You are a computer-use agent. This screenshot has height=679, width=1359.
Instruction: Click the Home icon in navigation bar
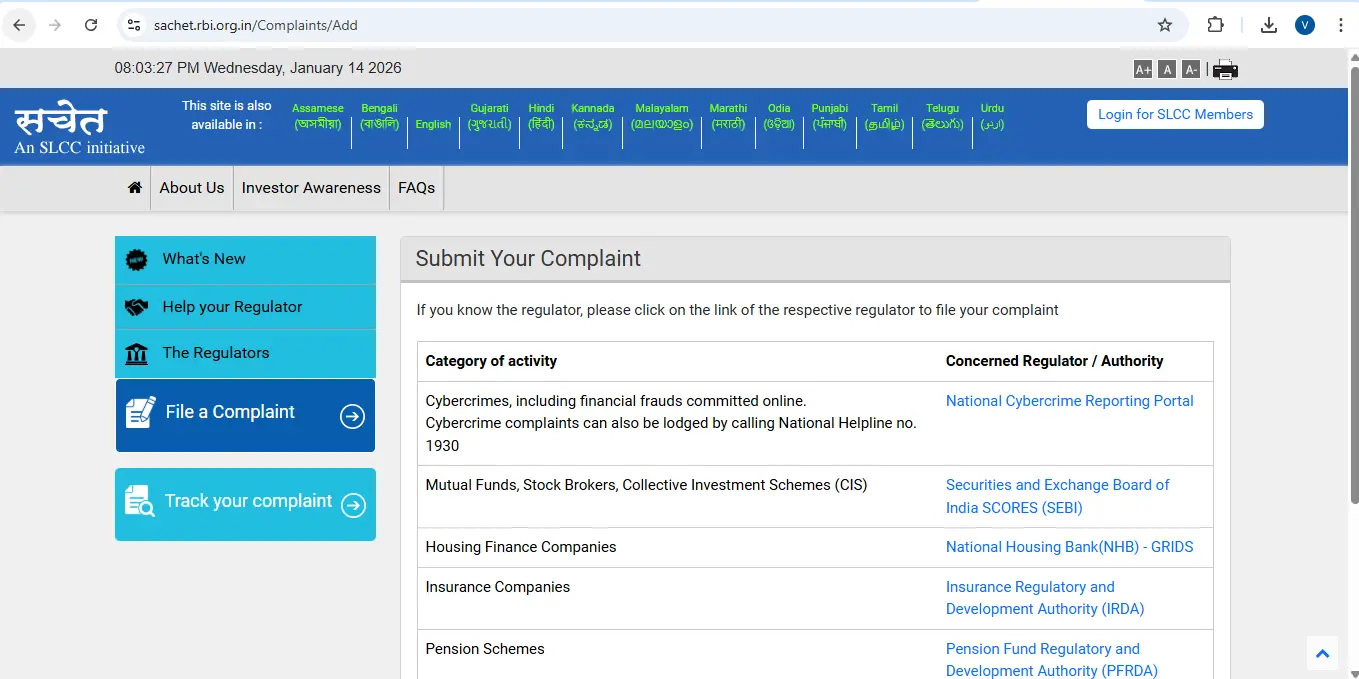135,188
